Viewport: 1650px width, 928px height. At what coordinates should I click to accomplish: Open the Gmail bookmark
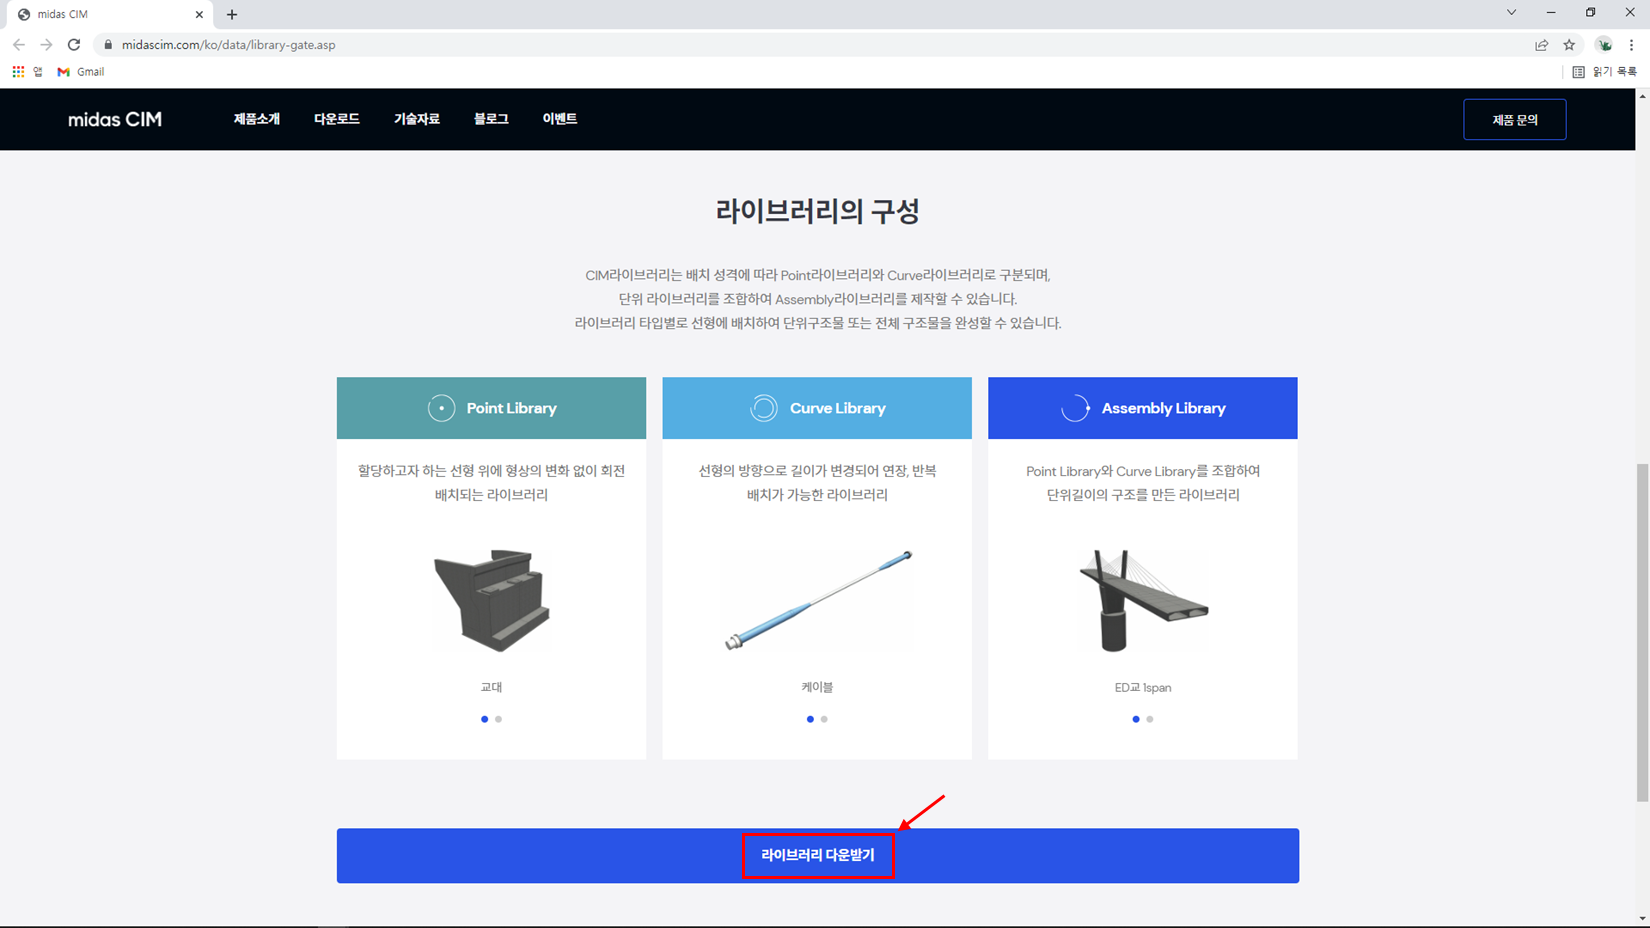[80, 72]
